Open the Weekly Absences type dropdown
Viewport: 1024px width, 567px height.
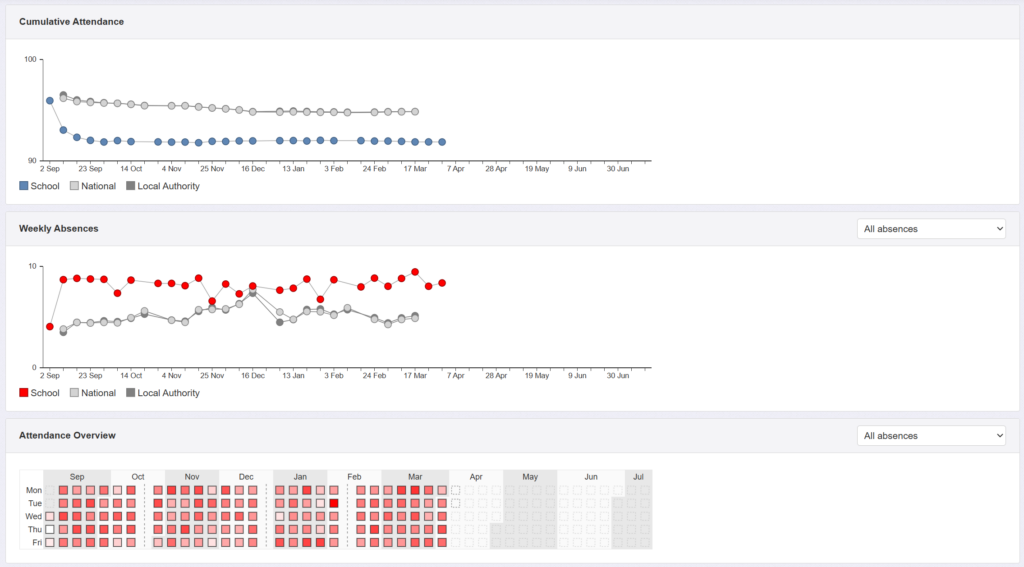pyautogui.click(x=931, y=229)
